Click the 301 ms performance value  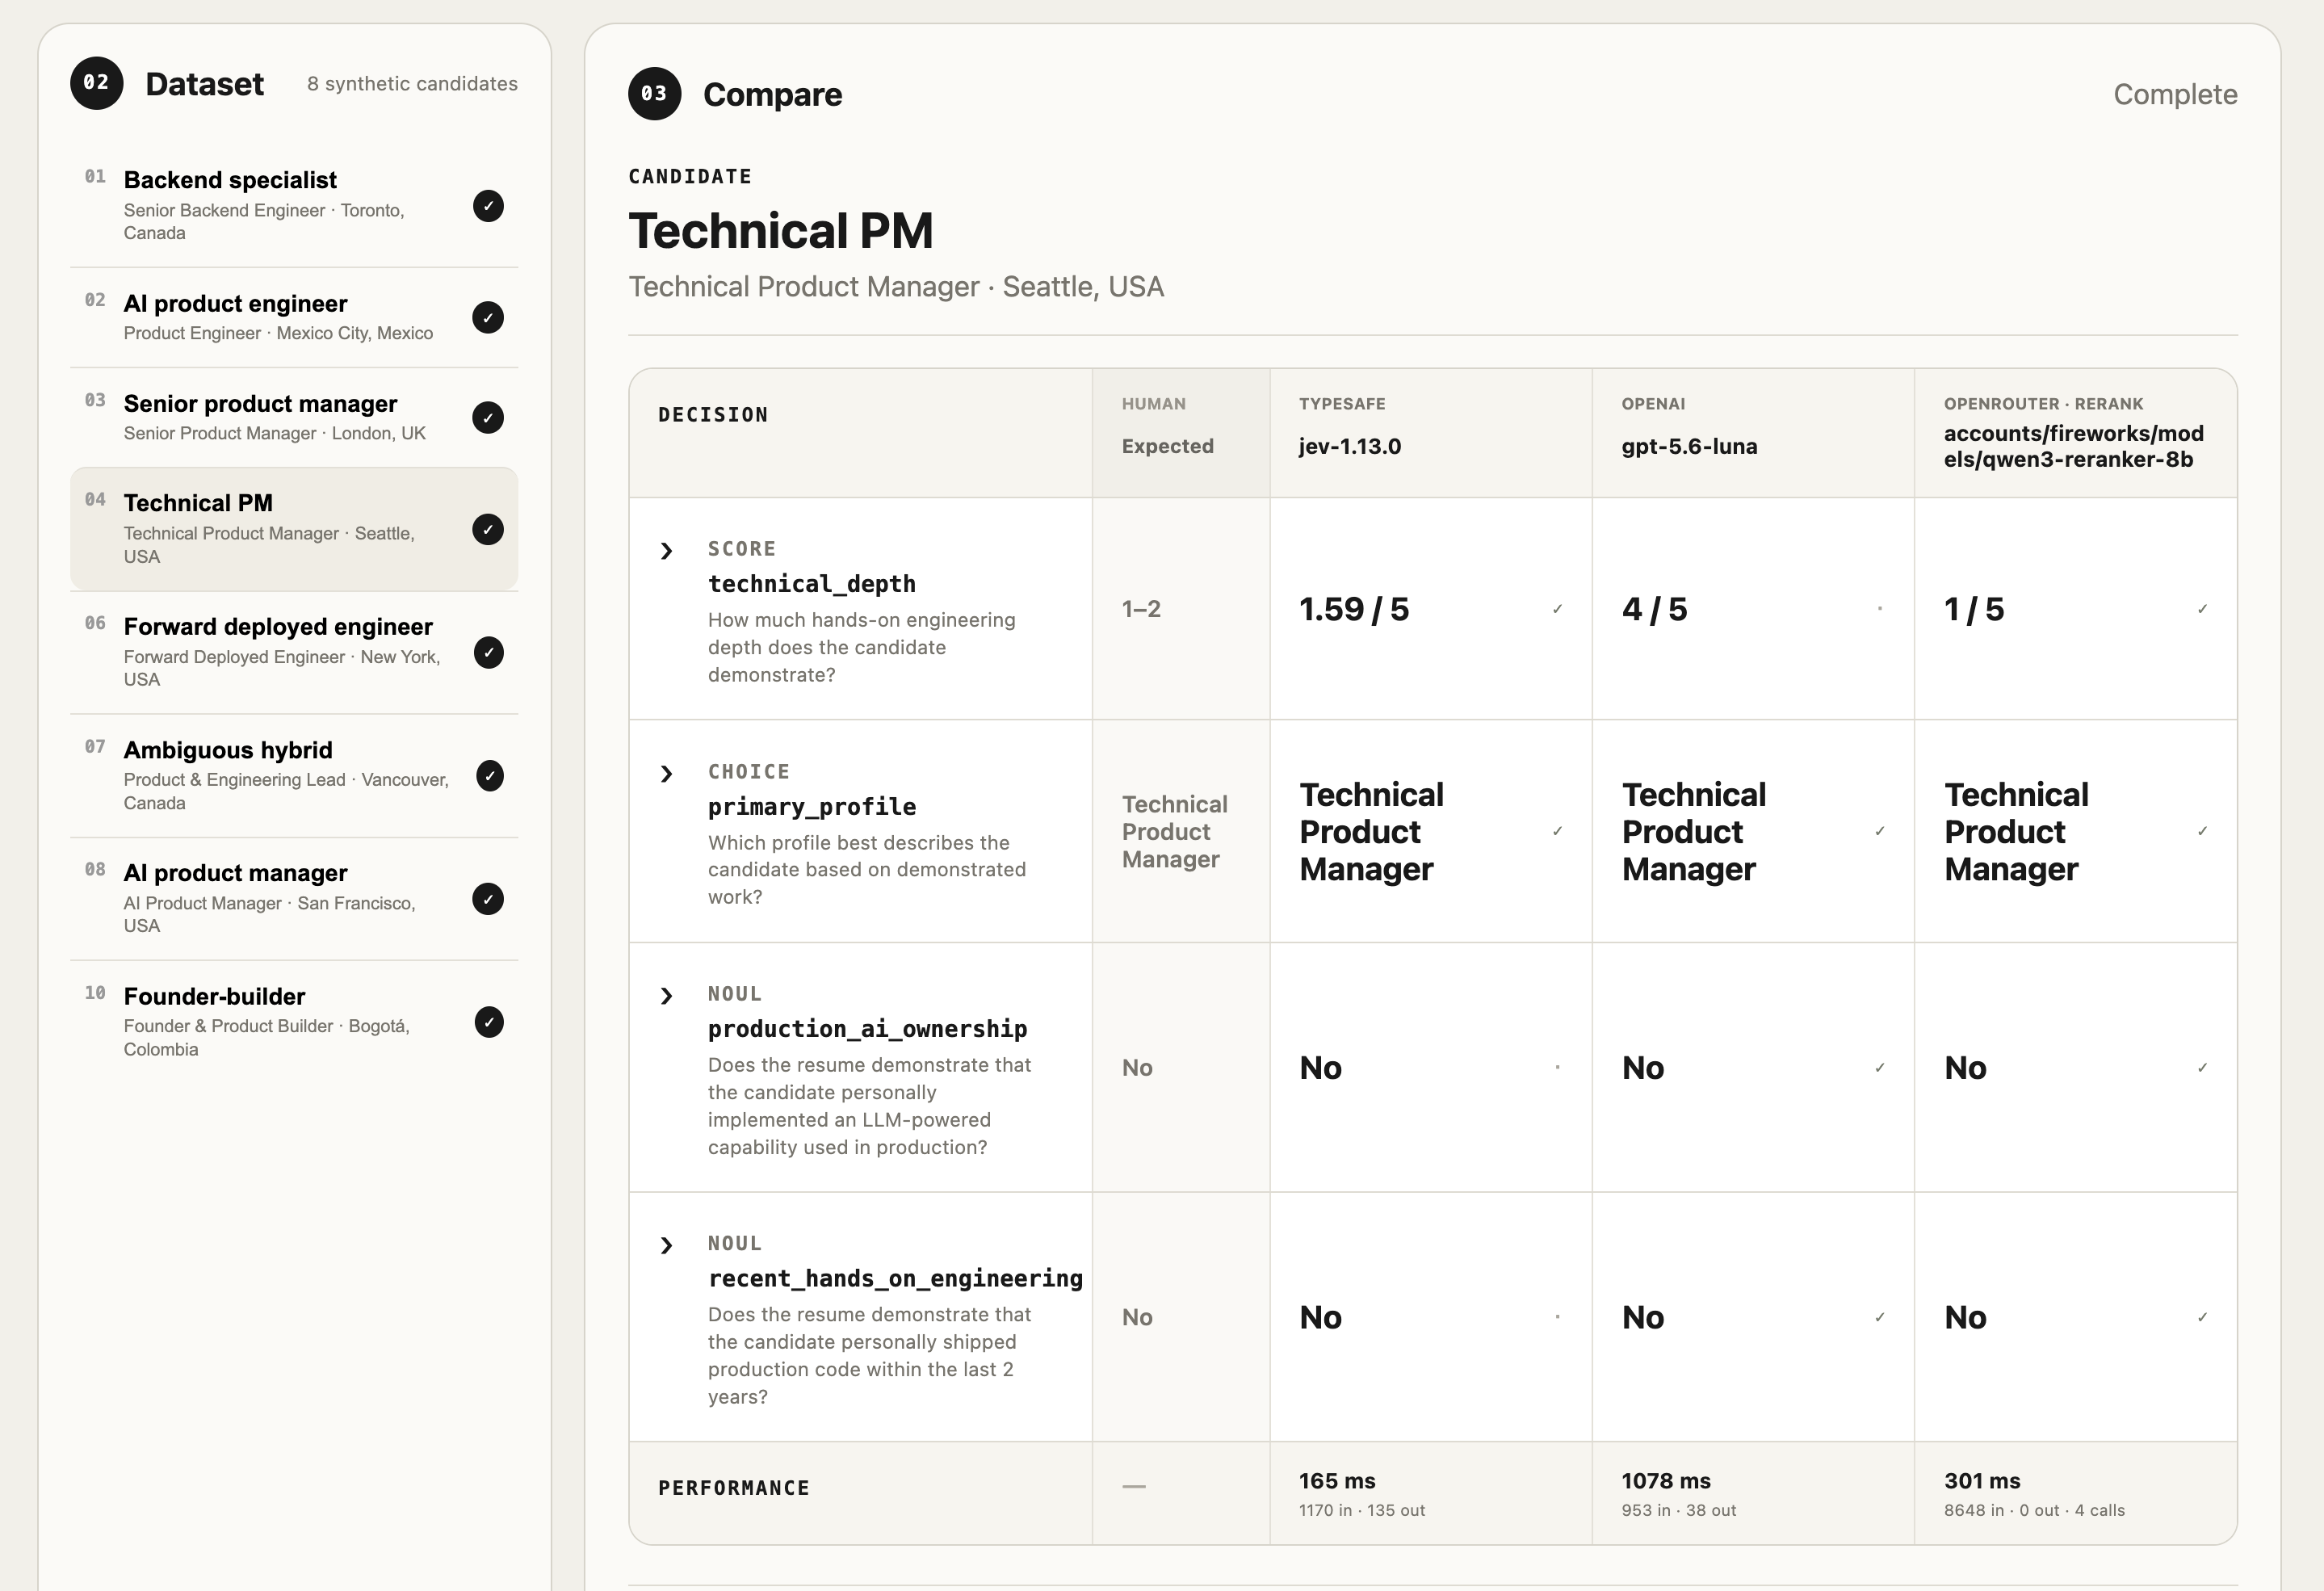tap(1982, 1481)
